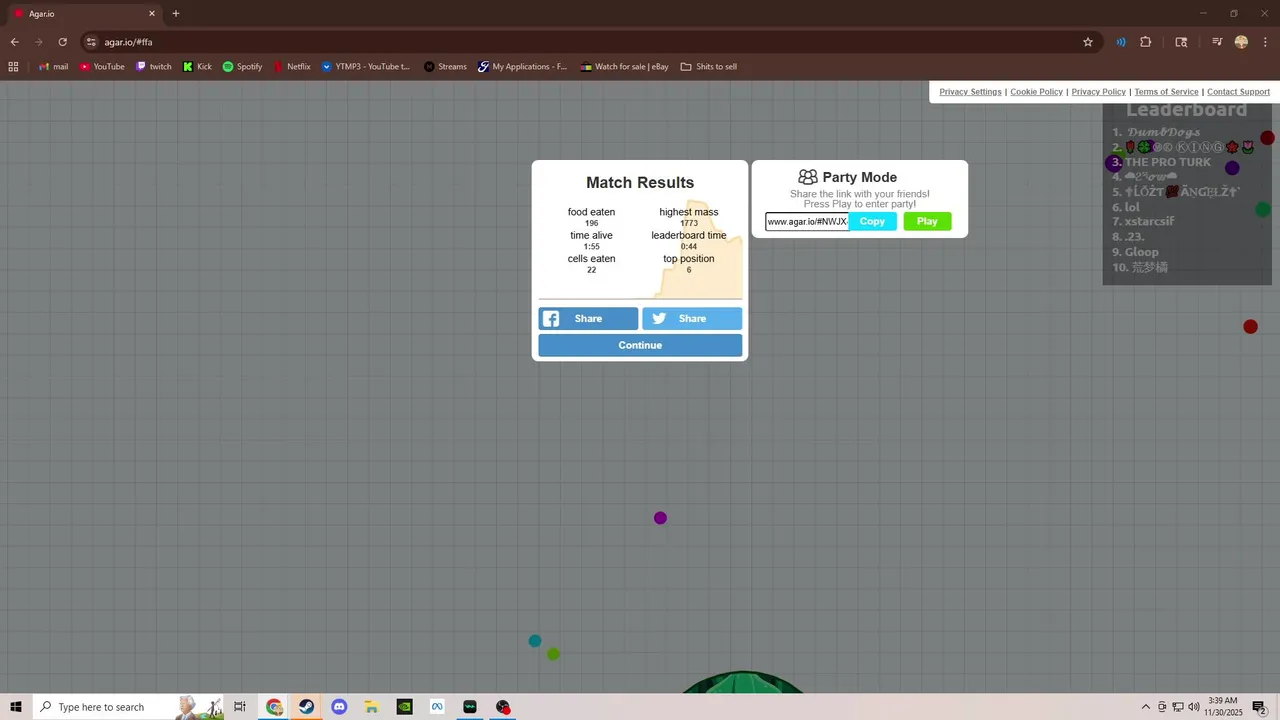The height and width of the screenshot is (720, 1280).
Task: Open the Chrome extensions puzzle icon
Action: click(x=1146, y=42)
